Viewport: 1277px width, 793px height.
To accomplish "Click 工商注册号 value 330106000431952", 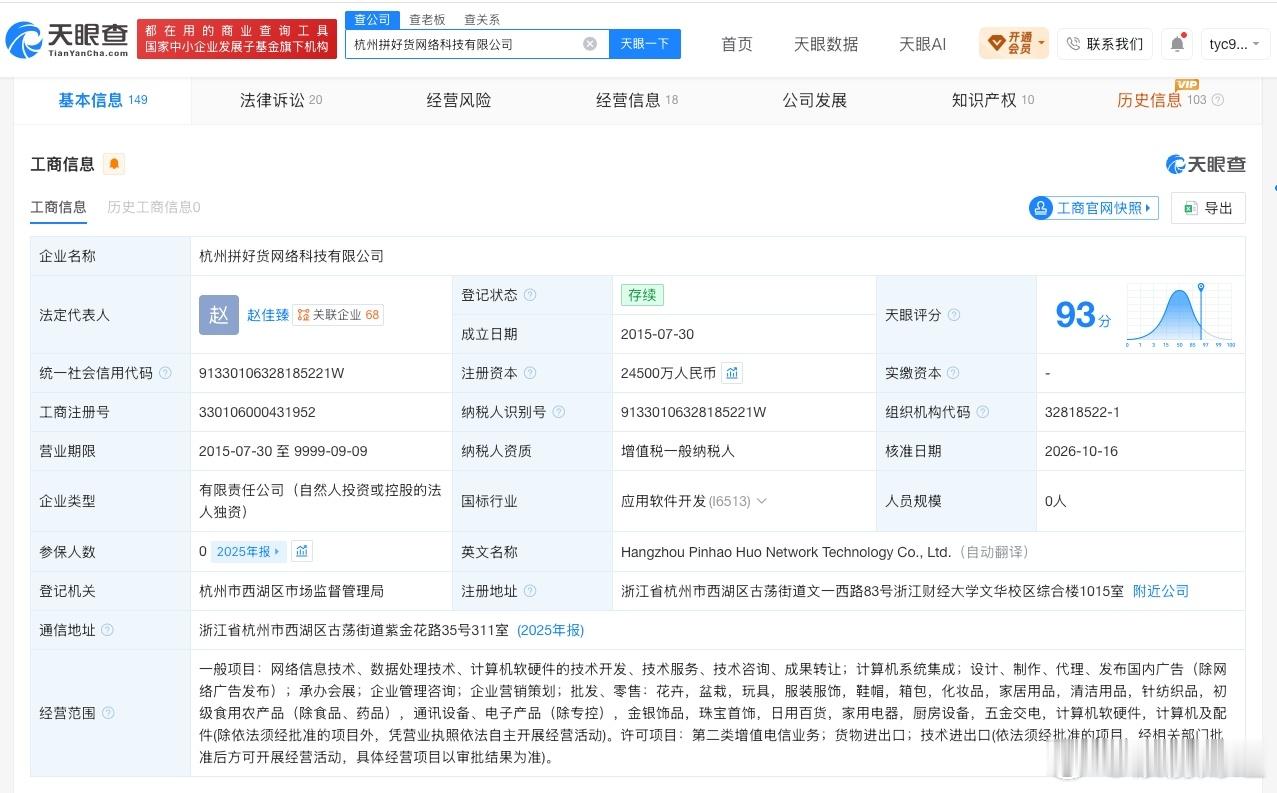I will tap(257, 412).
